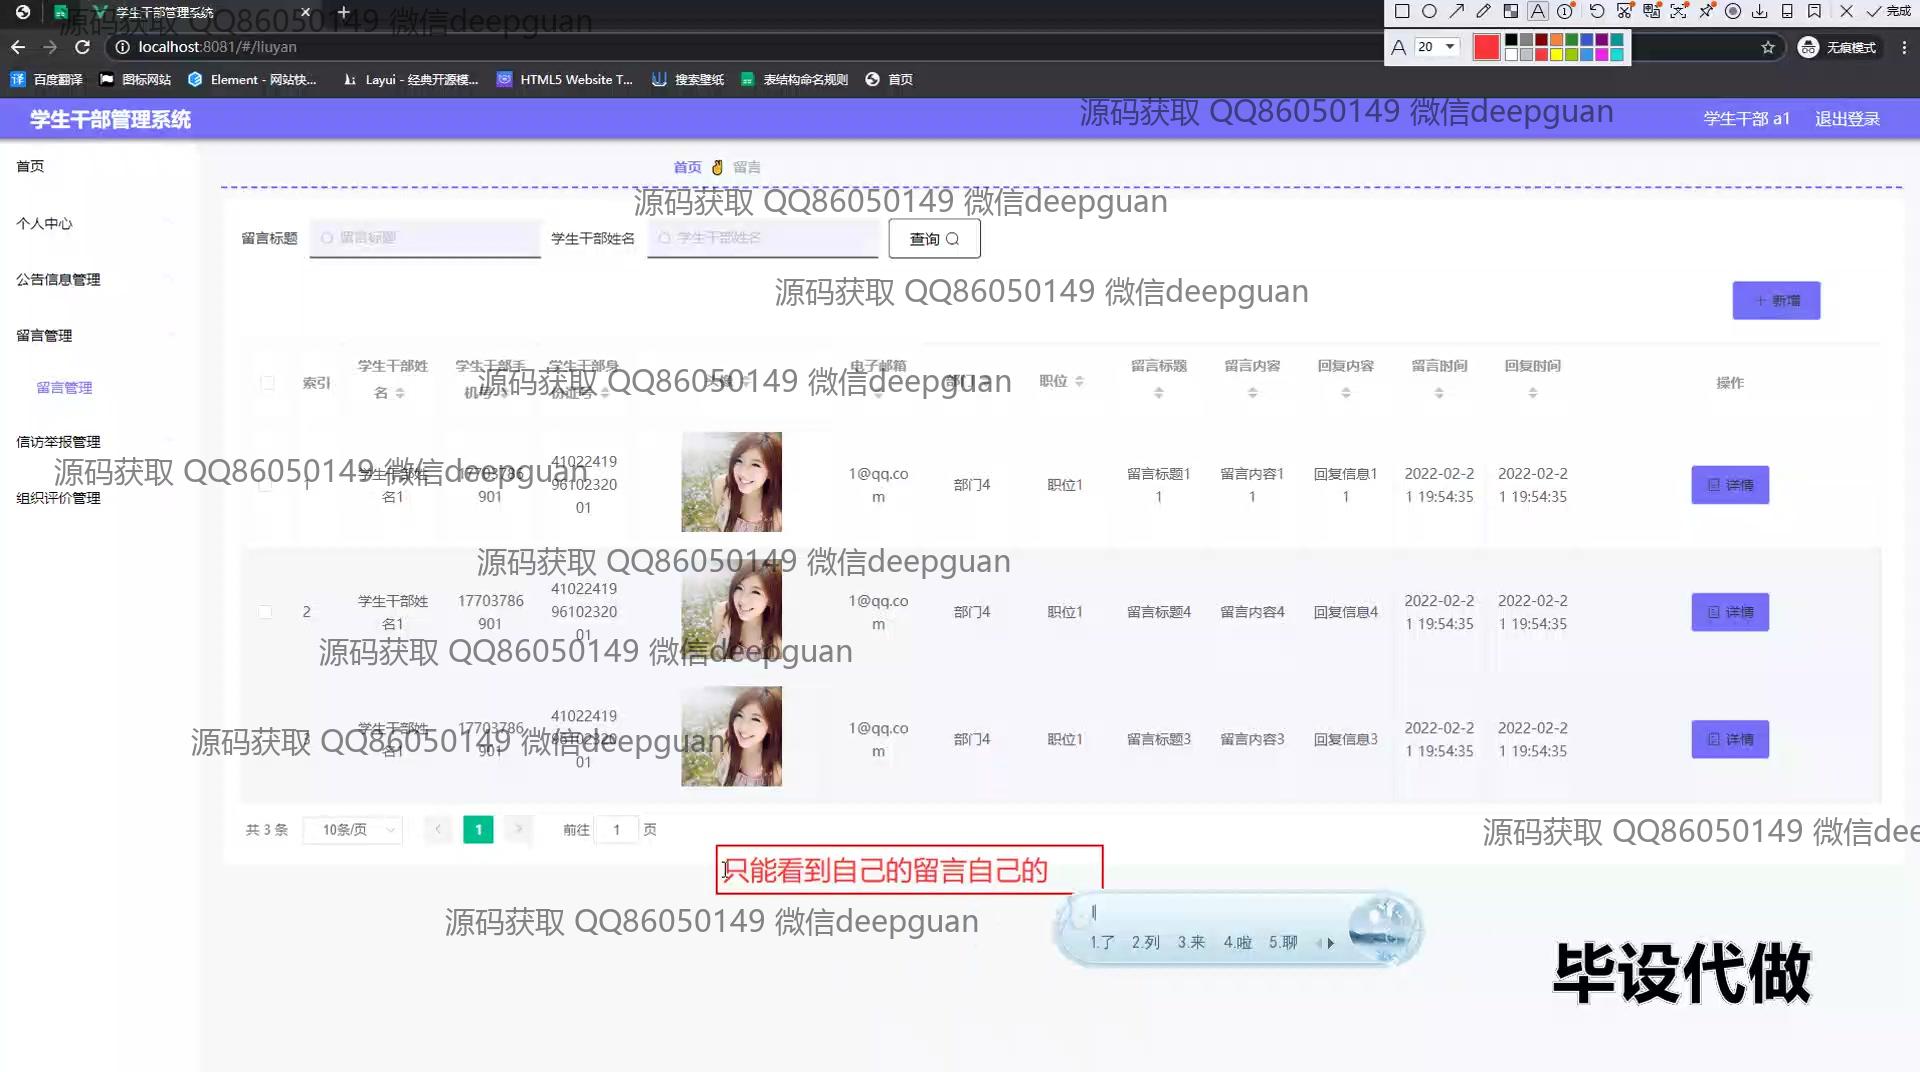
Task: Open 公告信息管理 in the sidebar
Action: point(58,280)
